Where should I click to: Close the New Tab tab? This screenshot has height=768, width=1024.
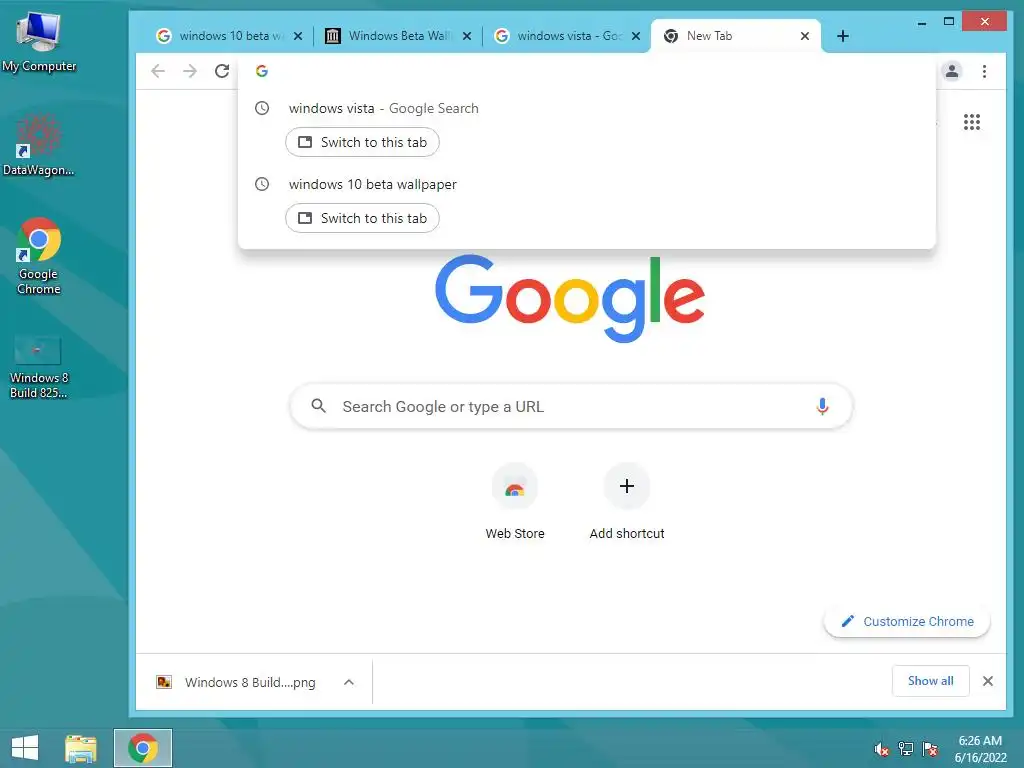tap(805, 36)
